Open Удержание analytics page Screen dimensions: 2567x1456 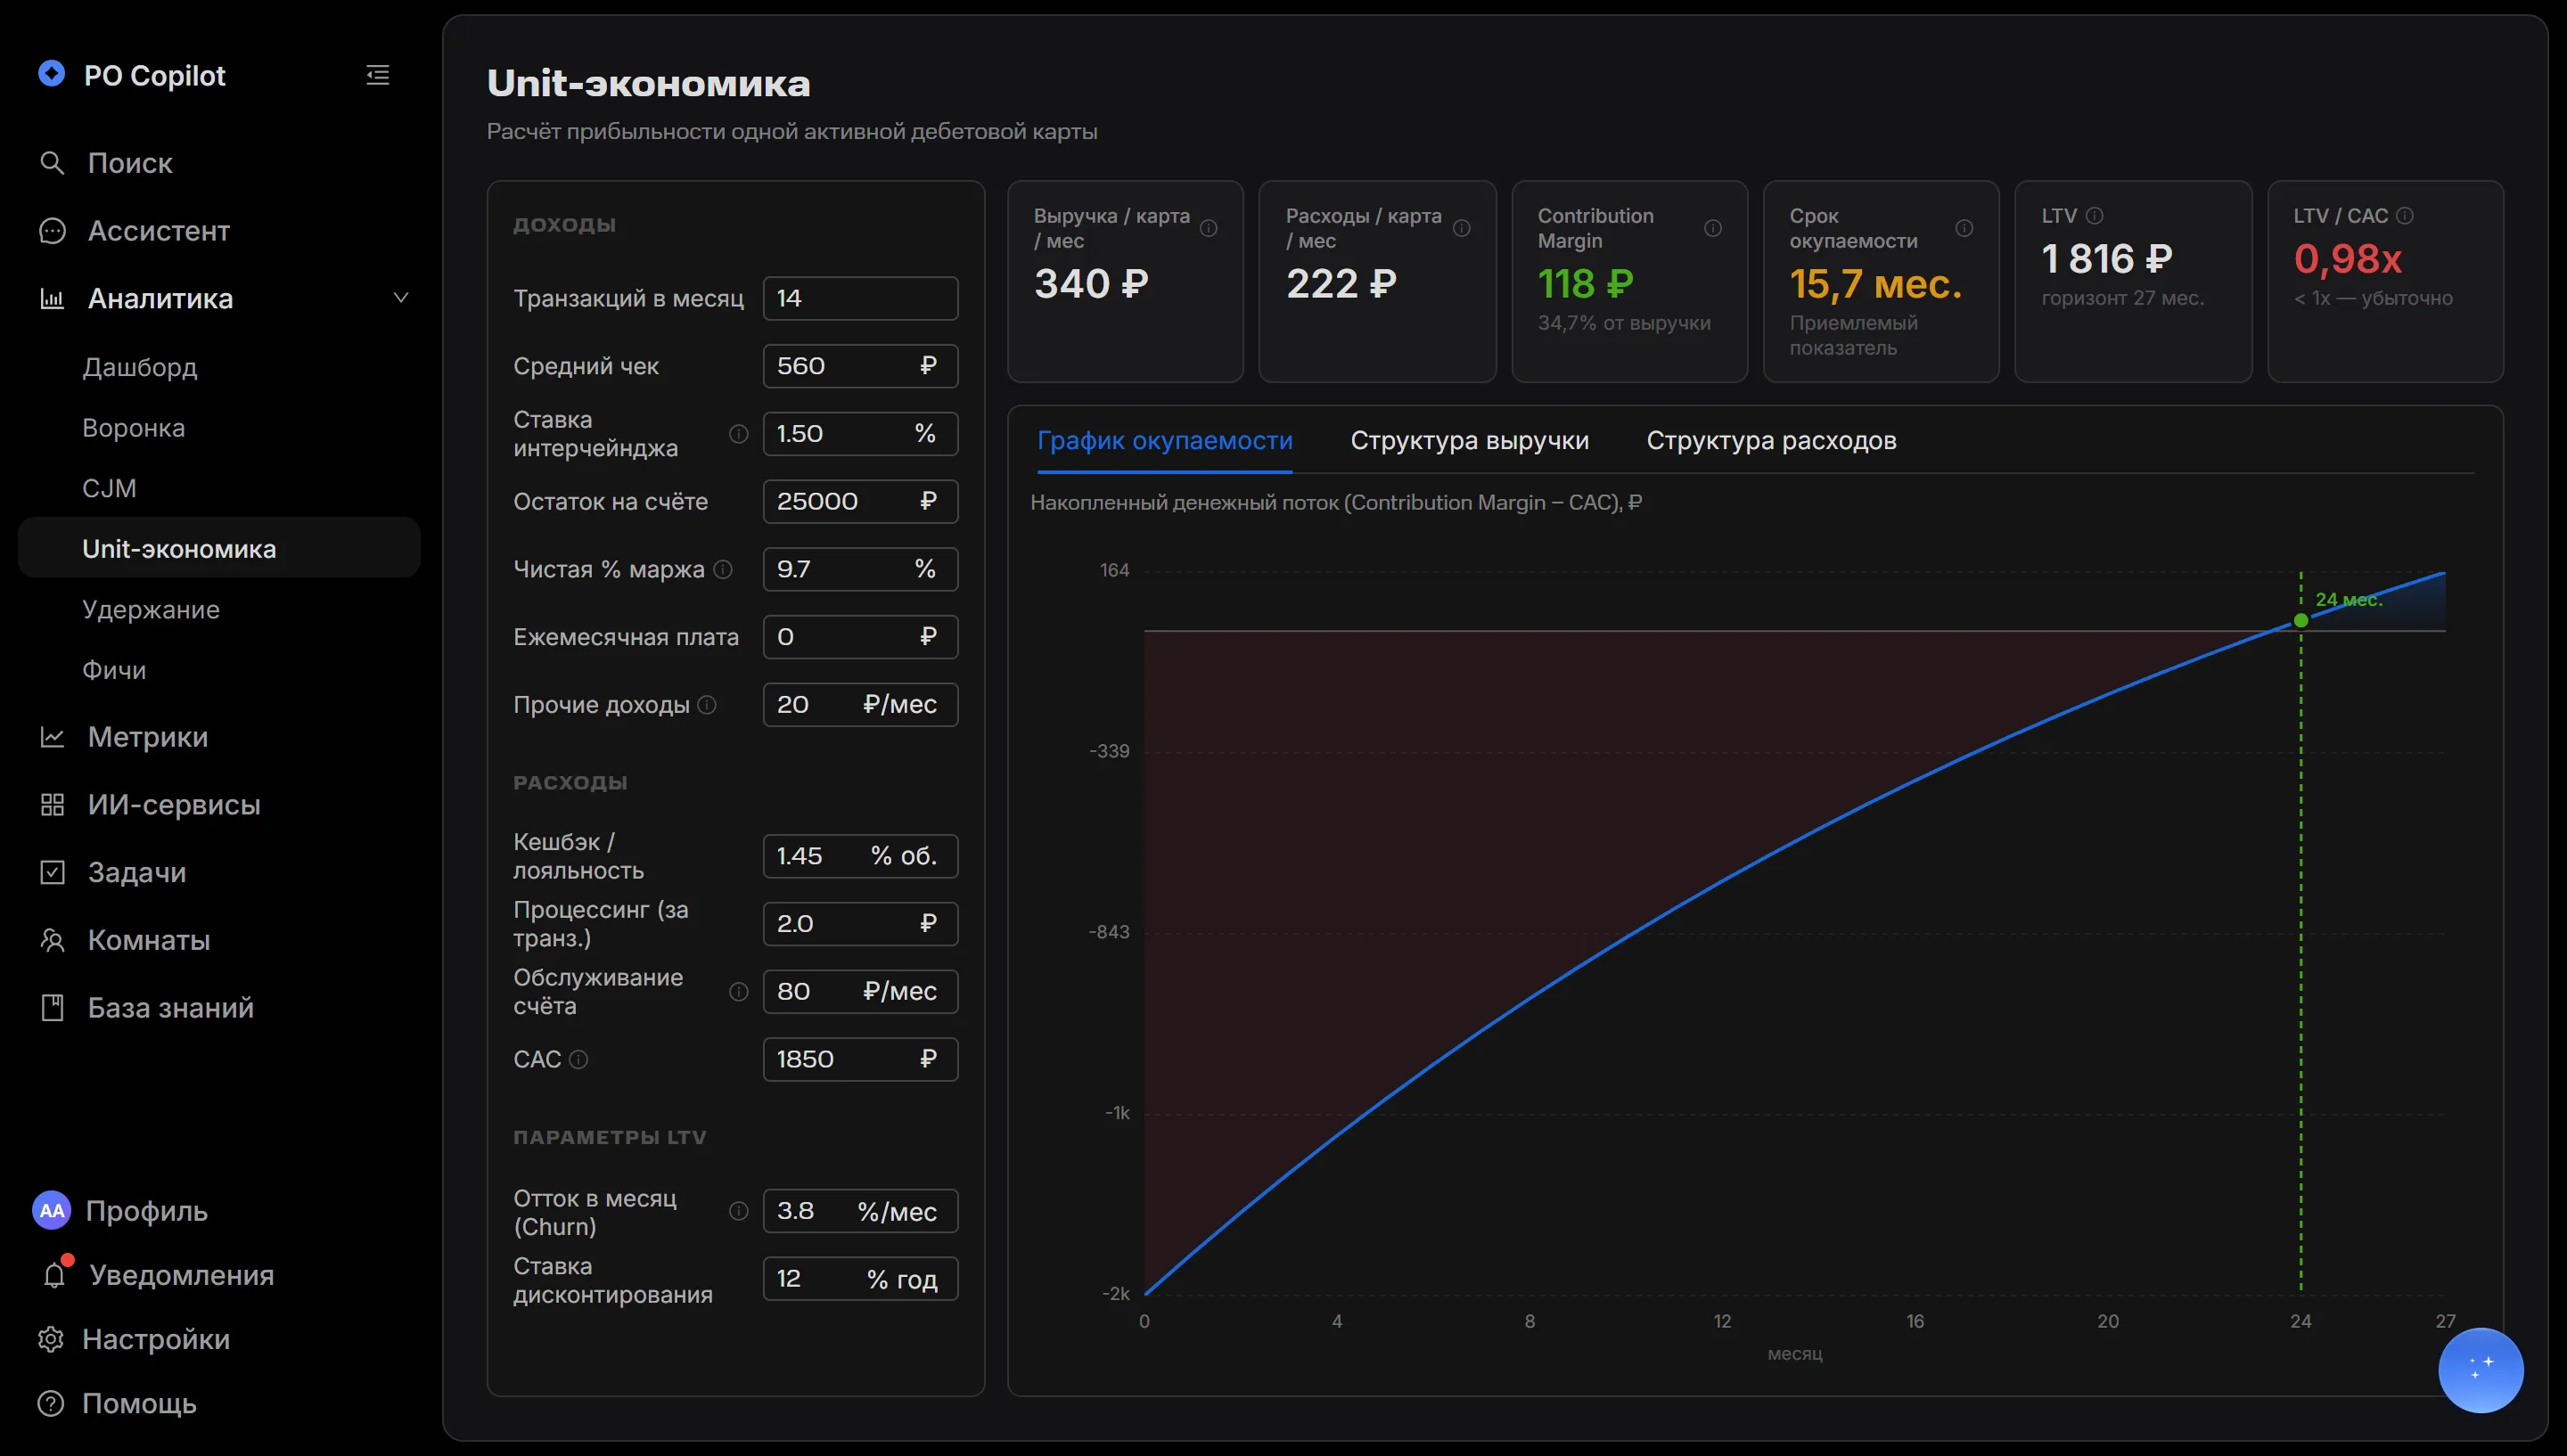click(x=151, y=609)
